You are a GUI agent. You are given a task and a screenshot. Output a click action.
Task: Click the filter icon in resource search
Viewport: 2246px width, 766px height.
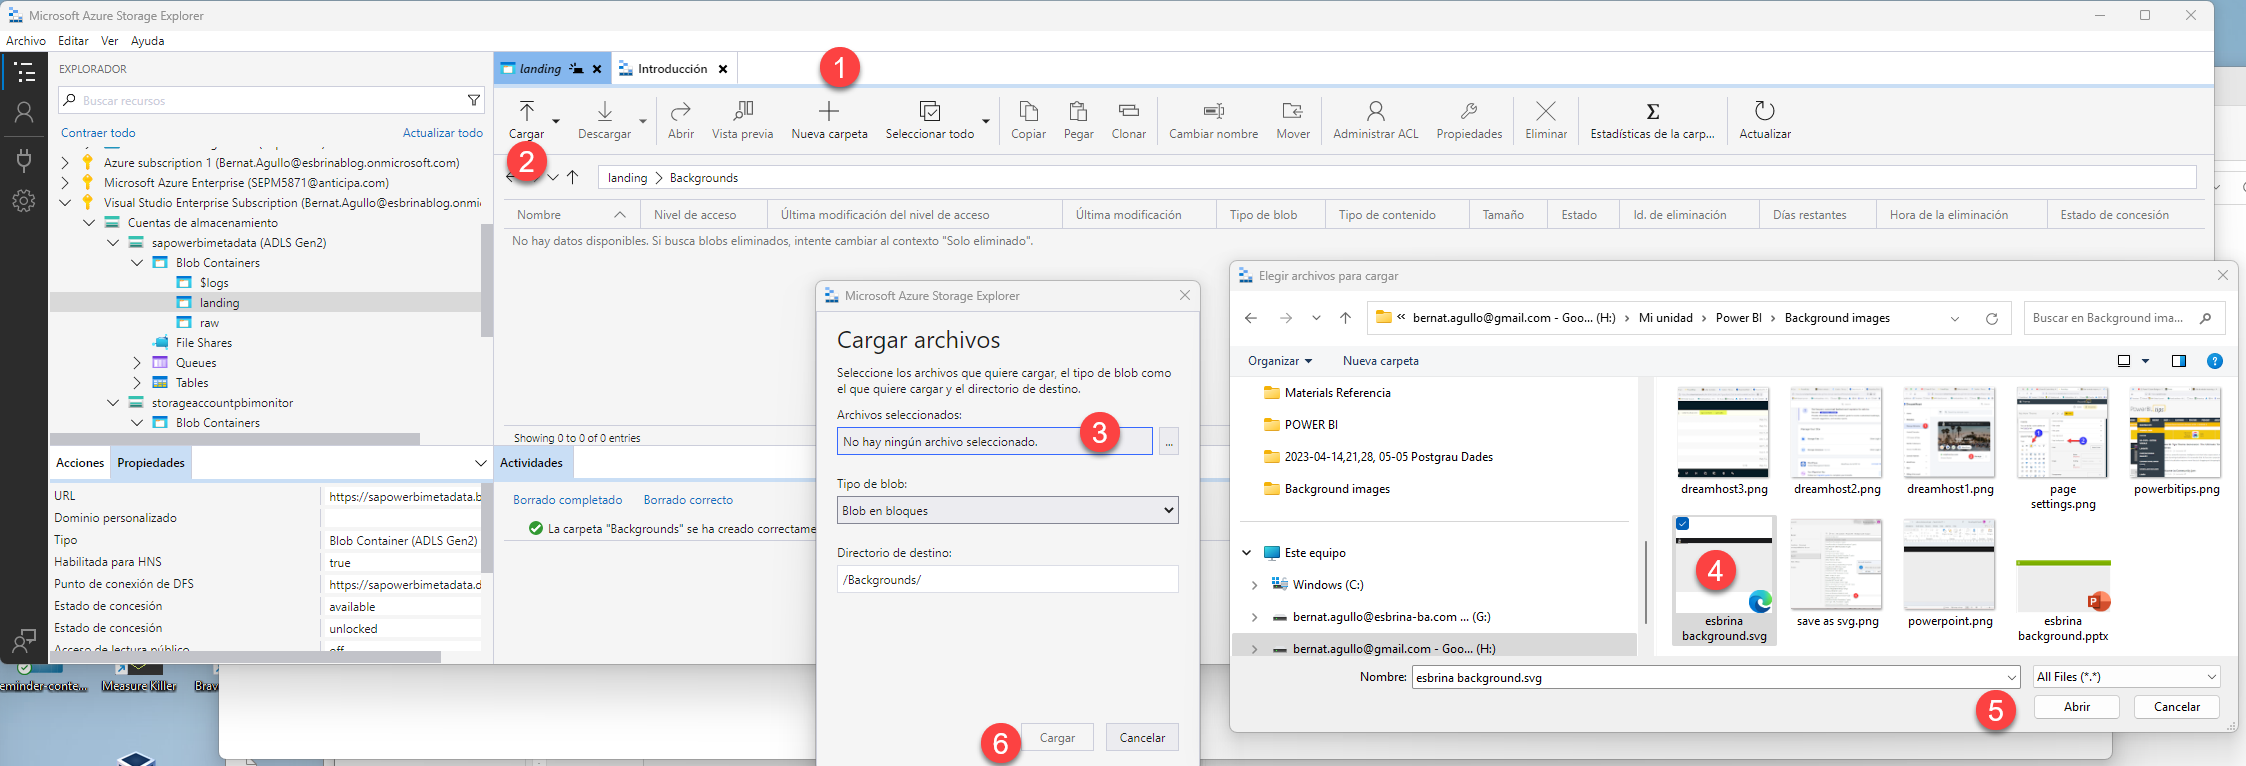click(474, 100)
